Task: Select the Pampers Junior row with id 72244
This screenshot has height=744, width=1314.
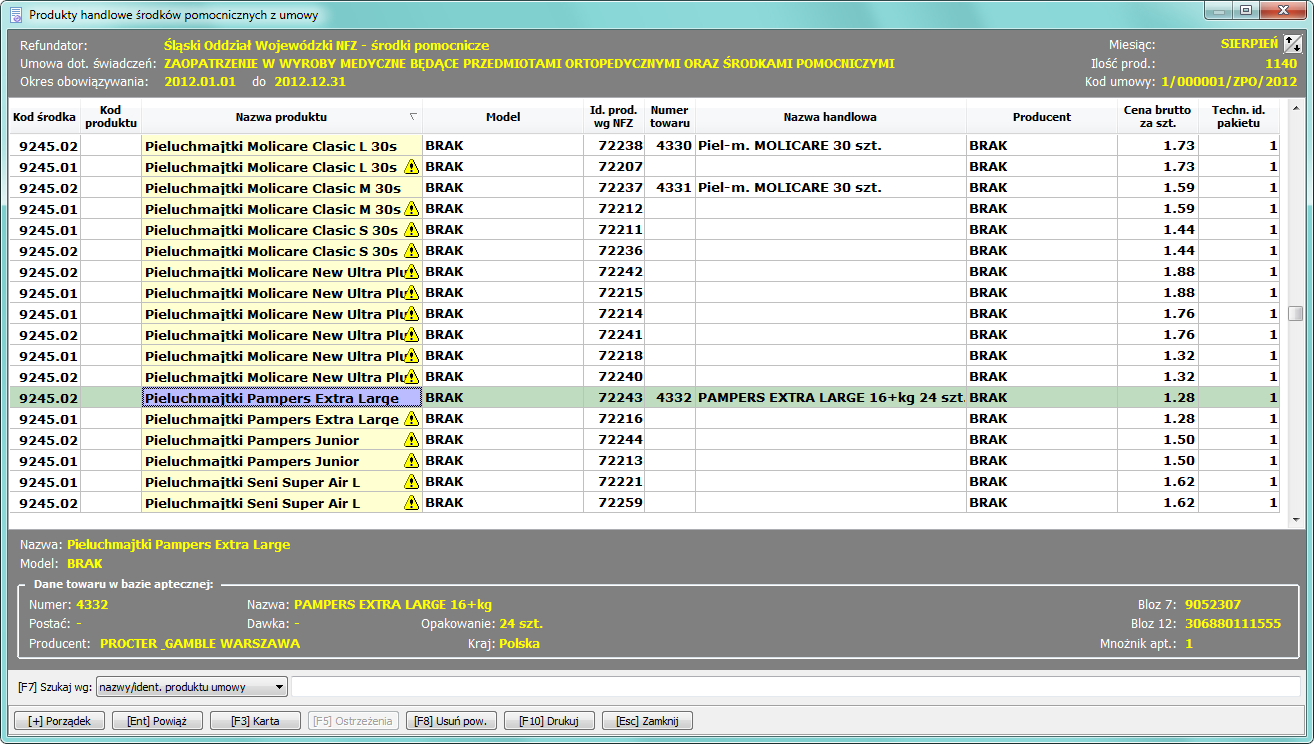Action: pos(644,440)
